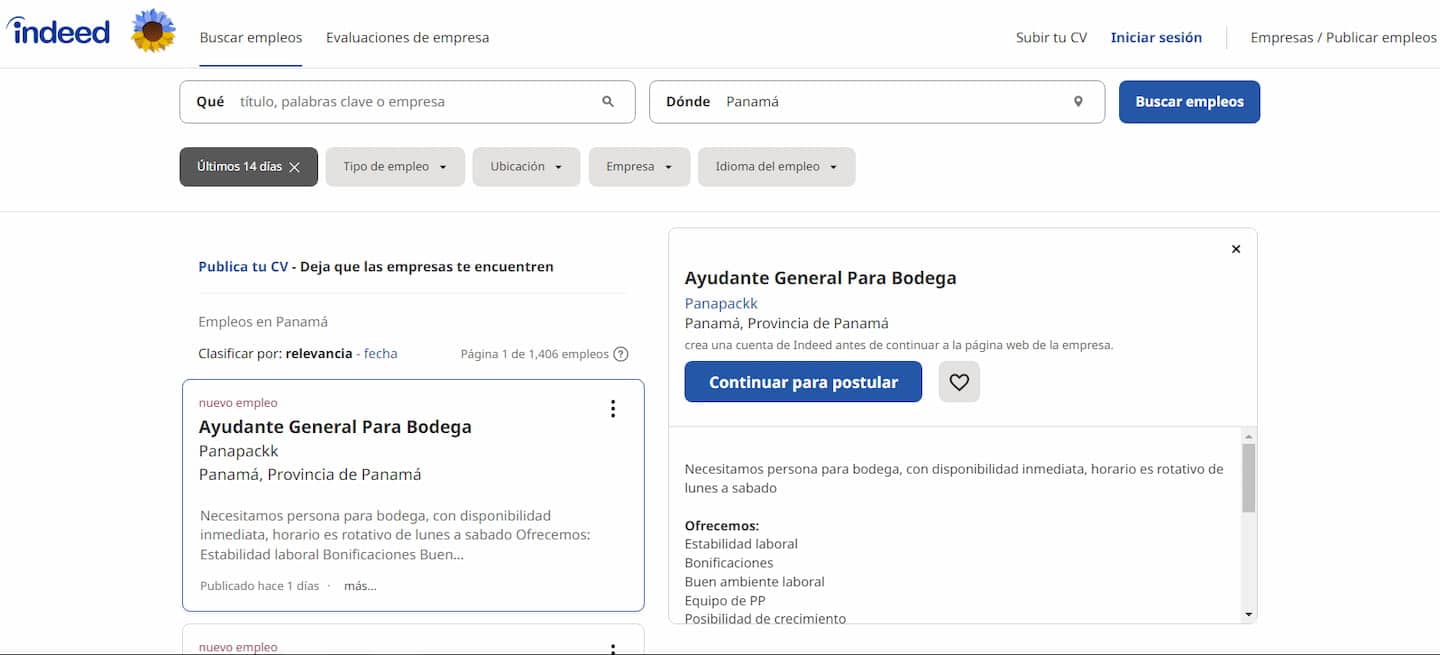Click más... on first job card
1440x655 pixels.
[x=360, y=586]
